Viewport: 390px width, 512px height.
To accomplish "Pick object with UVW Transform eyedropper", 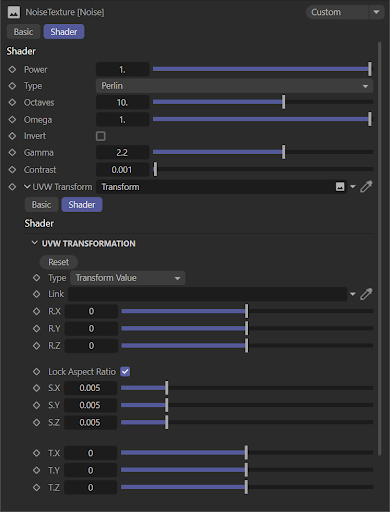I will (366, 187).
